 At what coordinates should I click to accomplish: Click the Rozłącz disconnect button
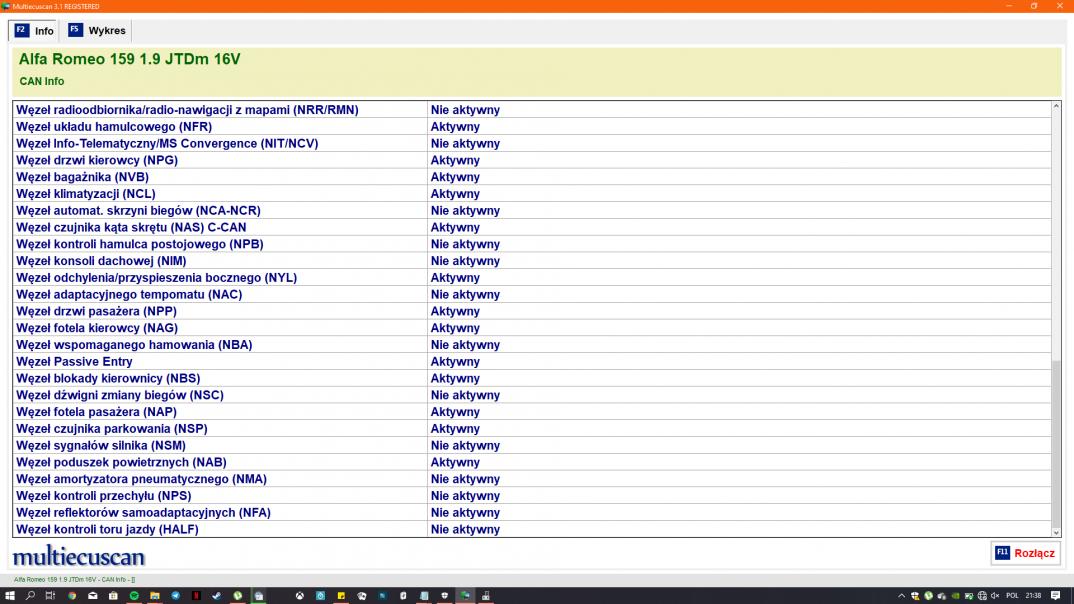[1025, 553]
